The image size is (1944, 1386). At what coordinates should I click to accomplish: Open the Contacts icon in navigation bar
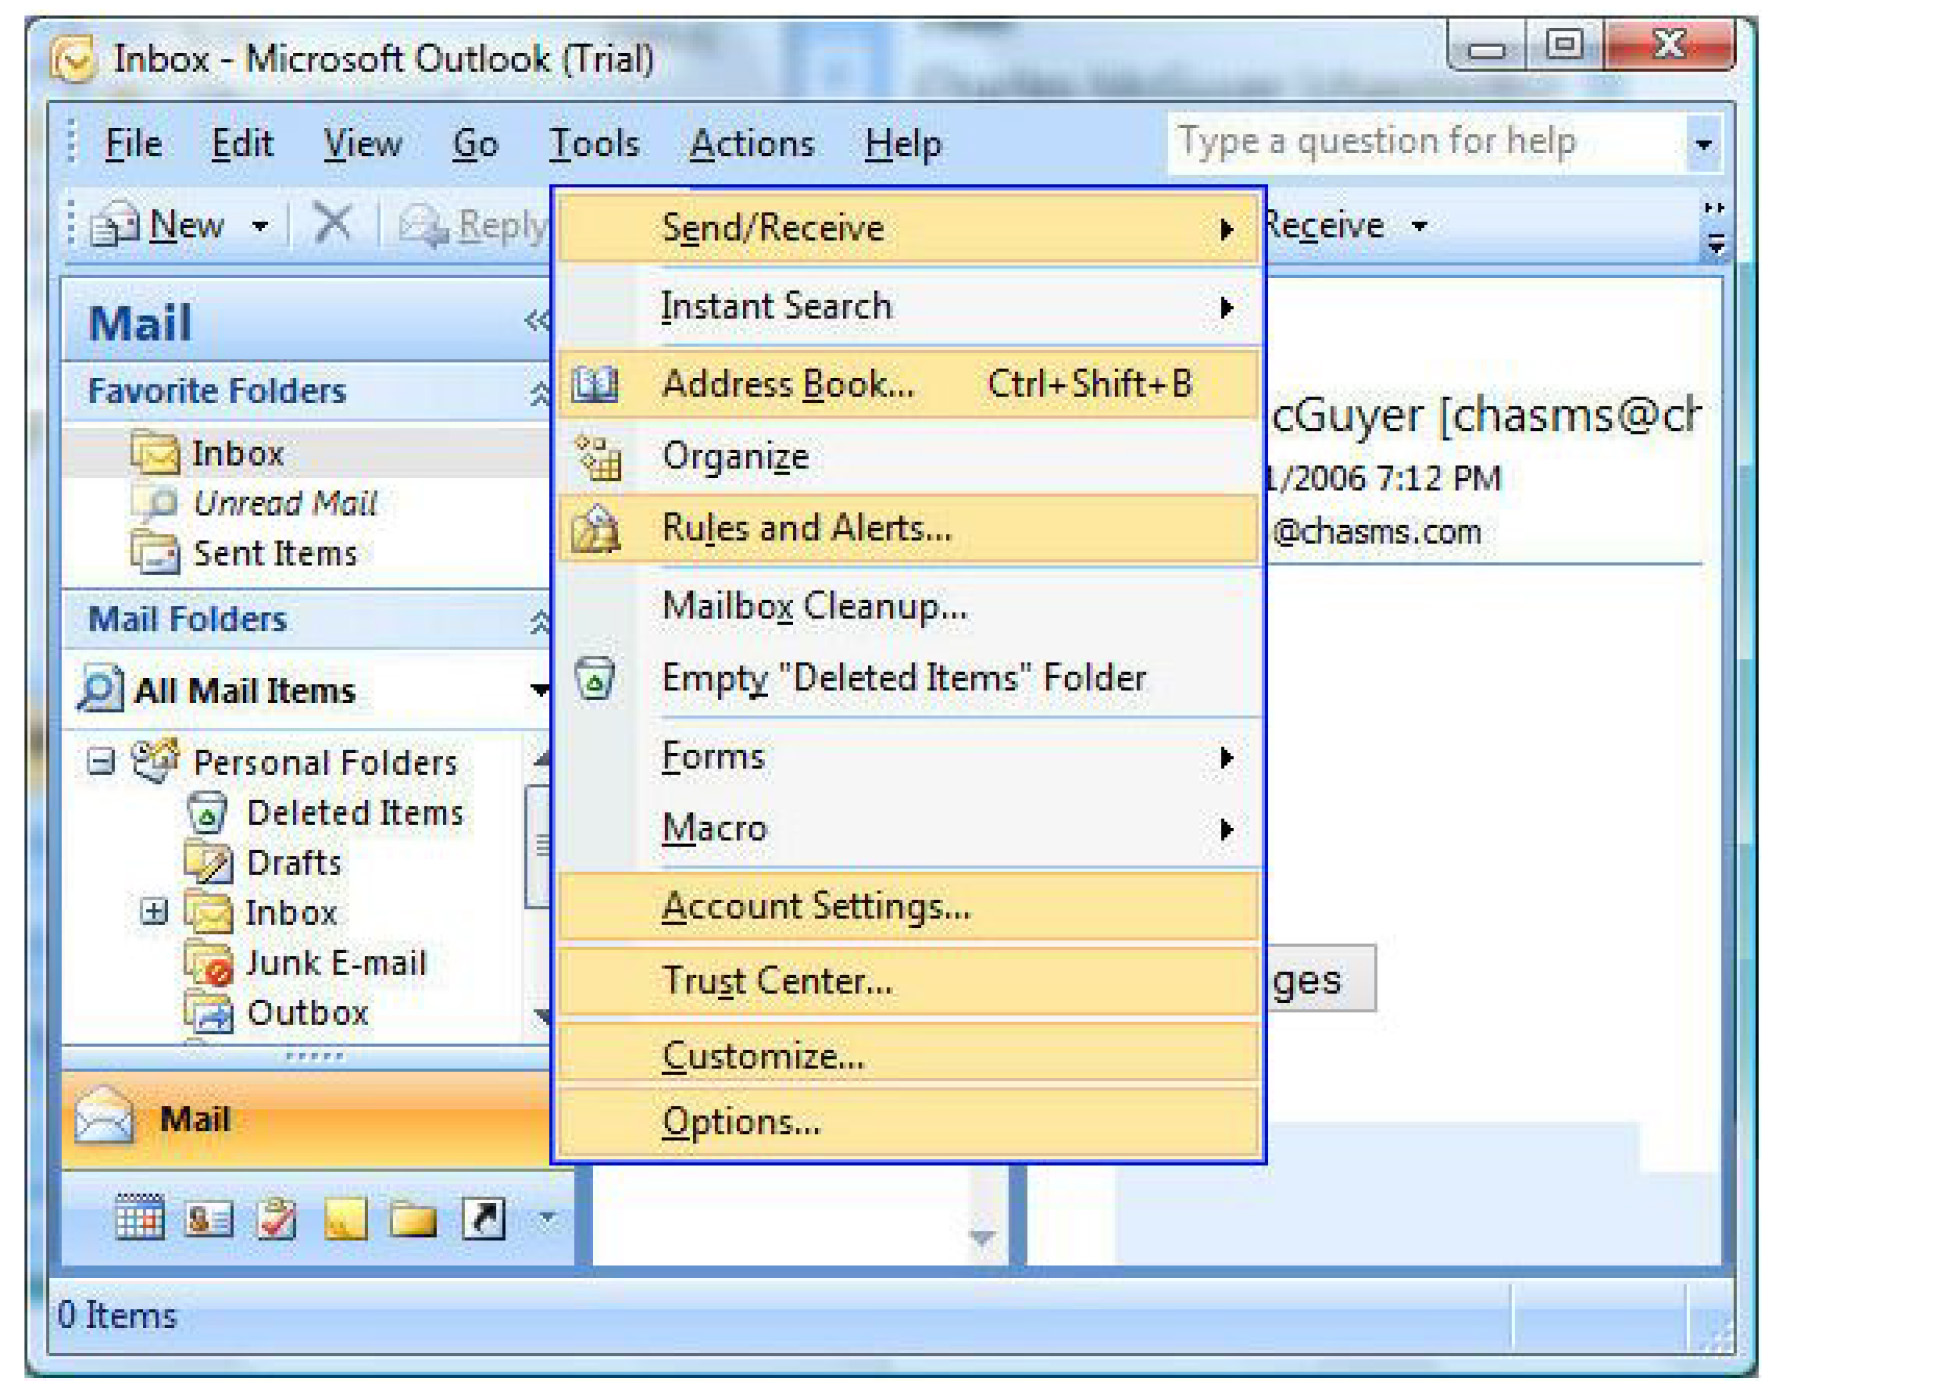(x=208, y=1218)
